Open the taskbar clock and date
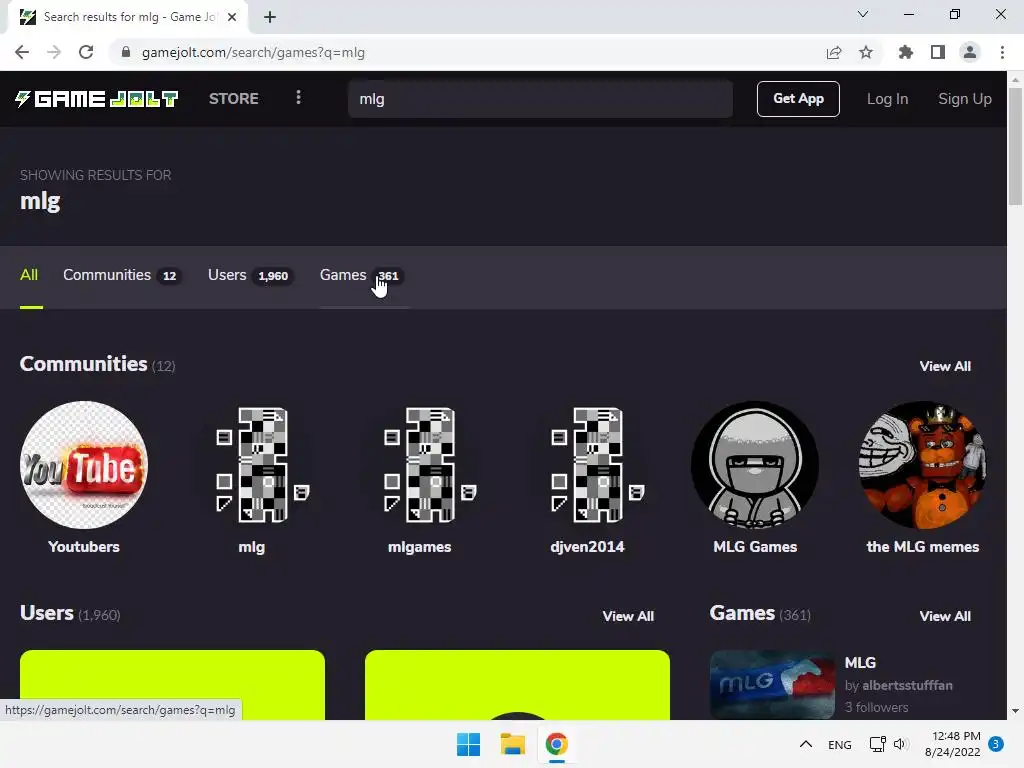This screenshot has width=1024, height=768. point(953,744)
